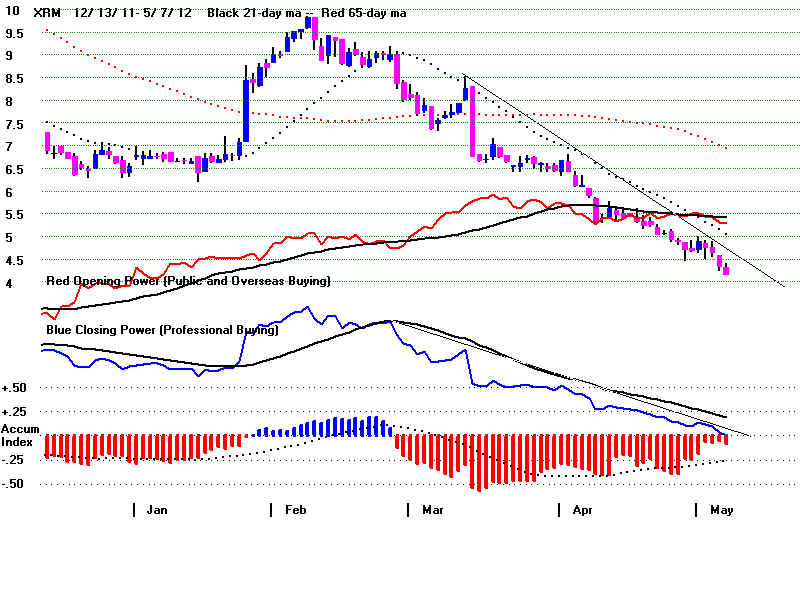Click the Blue Closing Power label
Image resolution: width=800 pixels, height=600 pixels.
pyautogui.click(x=162, y=328)
